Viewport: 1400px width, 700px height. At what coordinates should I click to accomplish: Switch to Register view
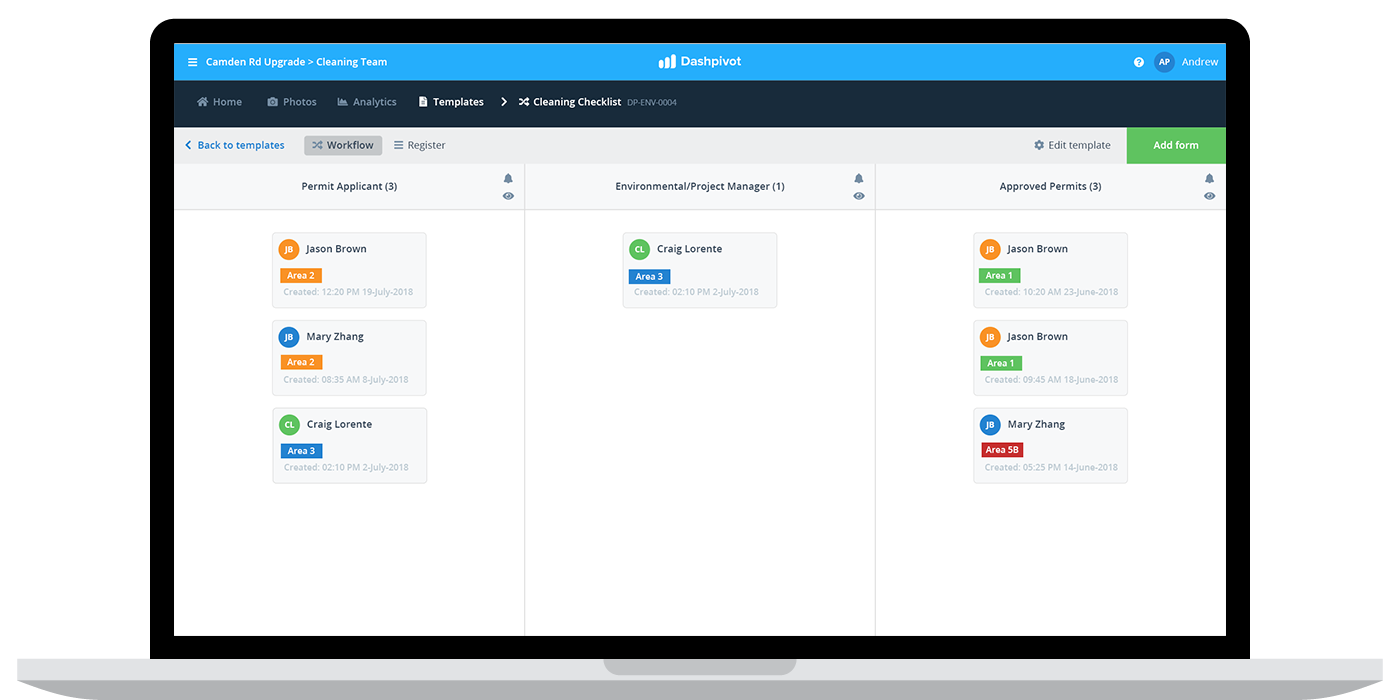tap(420, 145)
